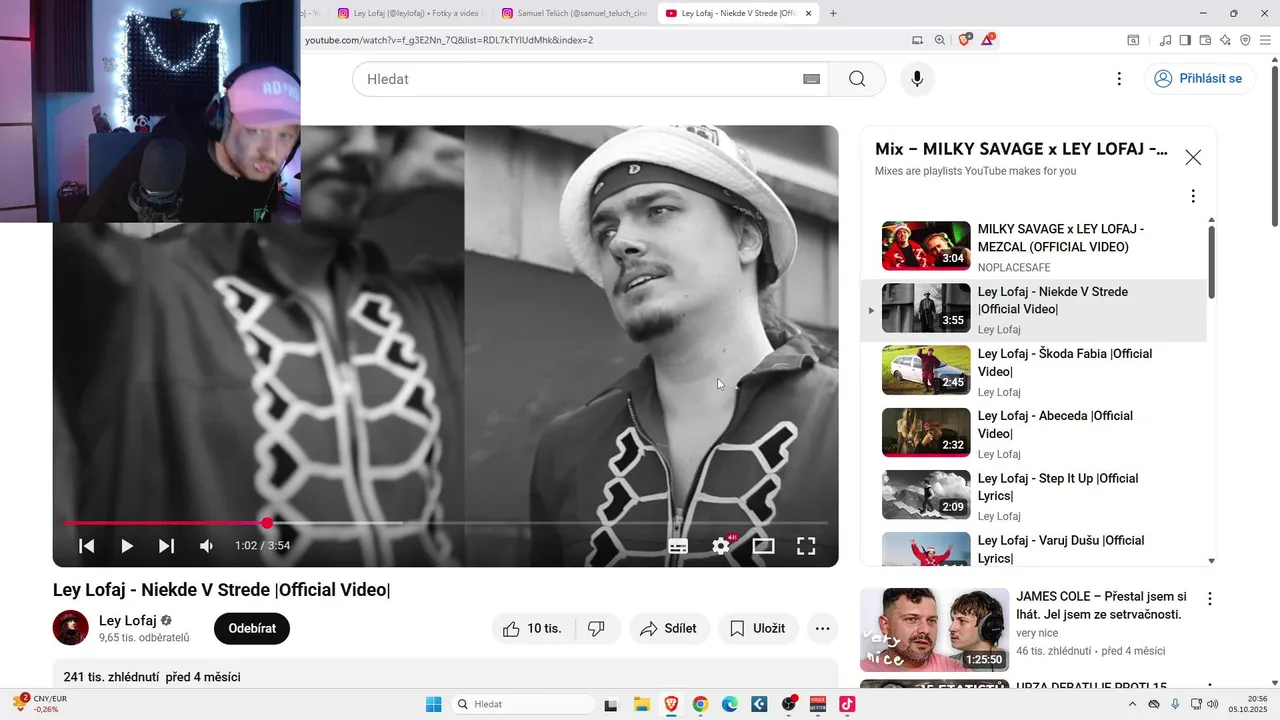Select Ley Lofaj - Varuj Dušu playlist item
The width and height of the screenshot is (1280, 720).
[1034, 548]
